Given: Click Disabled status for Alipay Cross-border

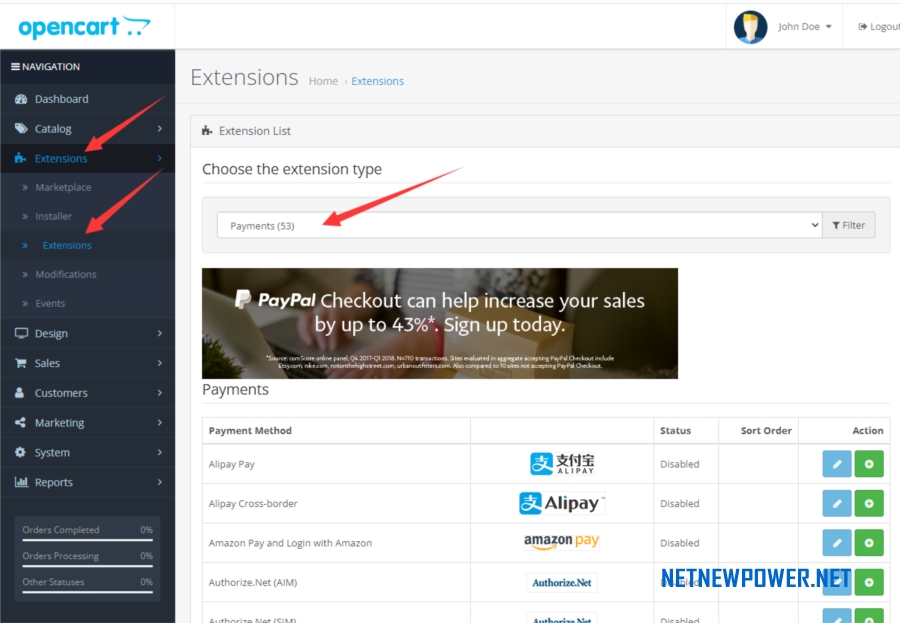Looking at the screenshot, I should pos(680,504).
